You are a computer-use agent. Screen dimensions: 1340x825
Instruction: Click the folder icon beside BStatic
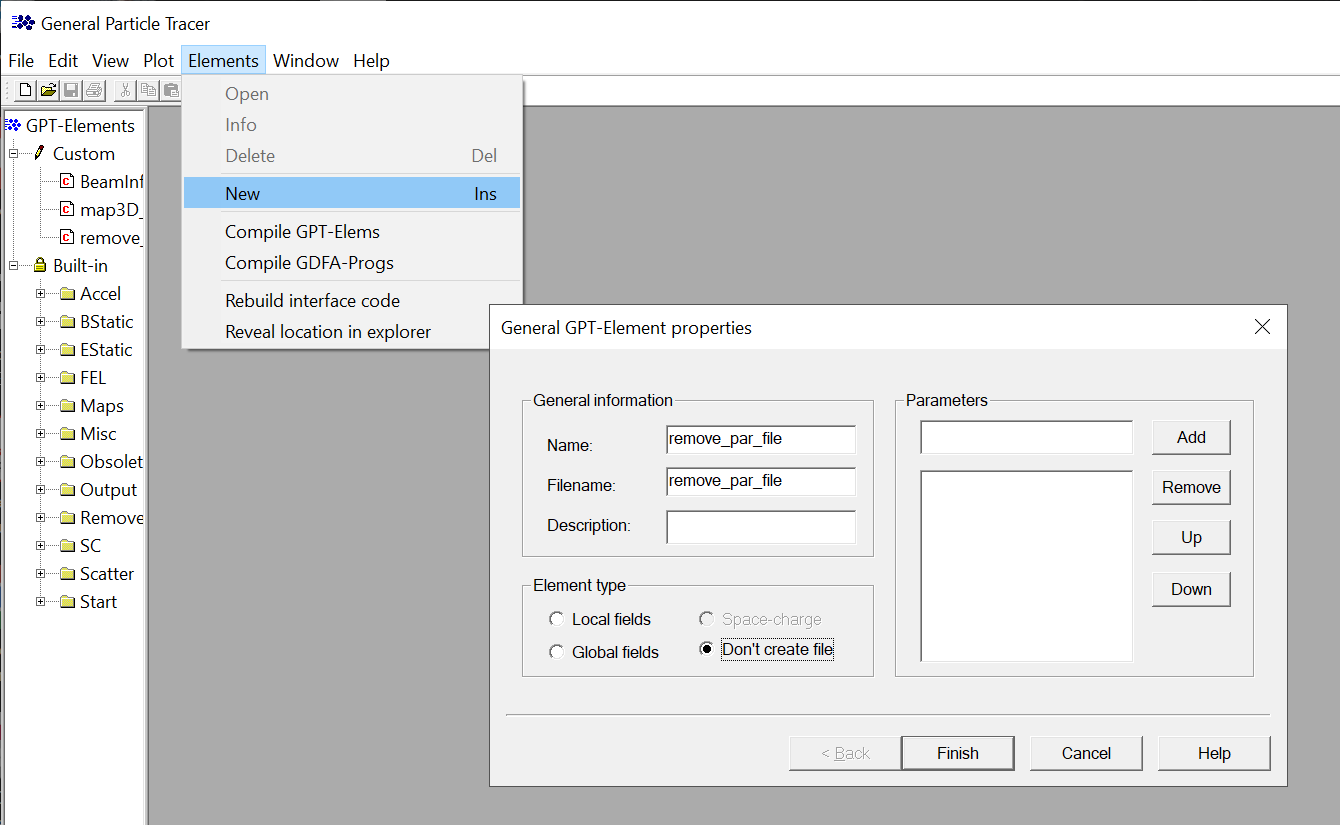click(x=67, y=321)
